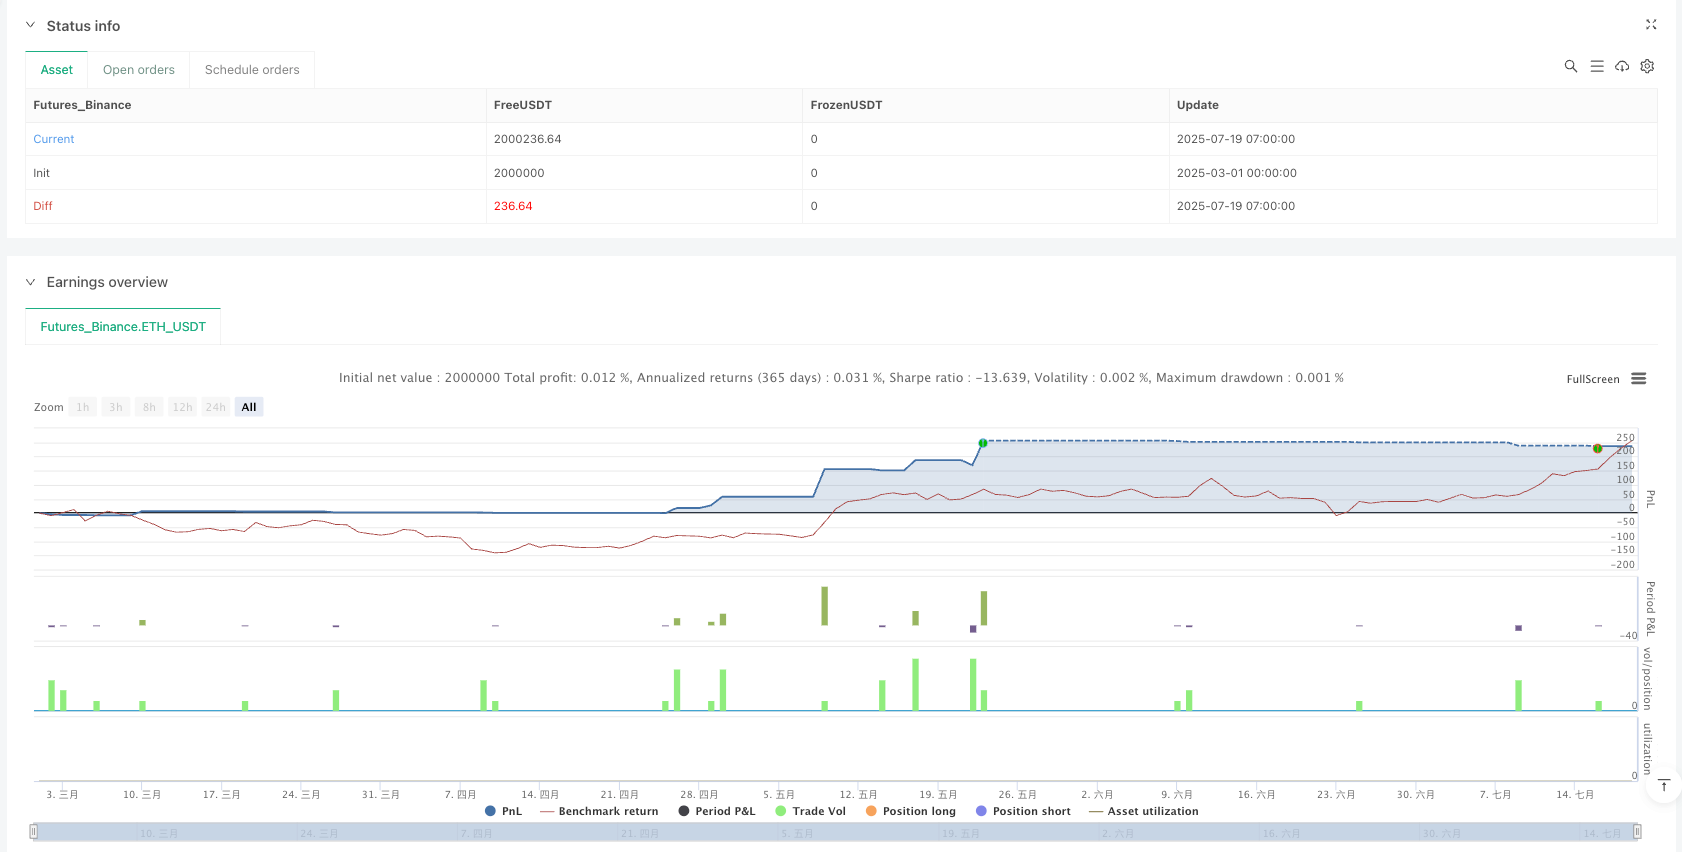
Task: Switch to the Open orders tab
Action: point(138,70)
